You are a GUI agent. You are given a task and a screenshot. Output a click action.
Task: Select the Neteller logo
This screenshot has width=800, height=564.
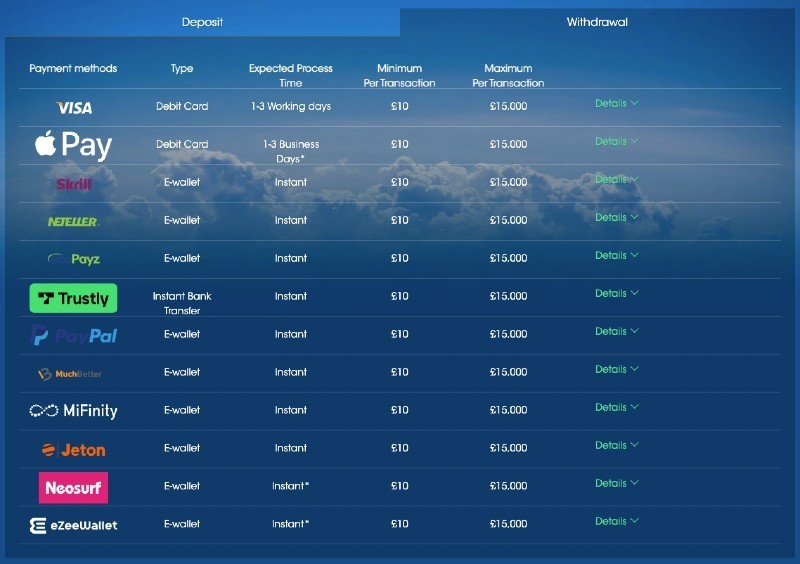tap(73, 222)
